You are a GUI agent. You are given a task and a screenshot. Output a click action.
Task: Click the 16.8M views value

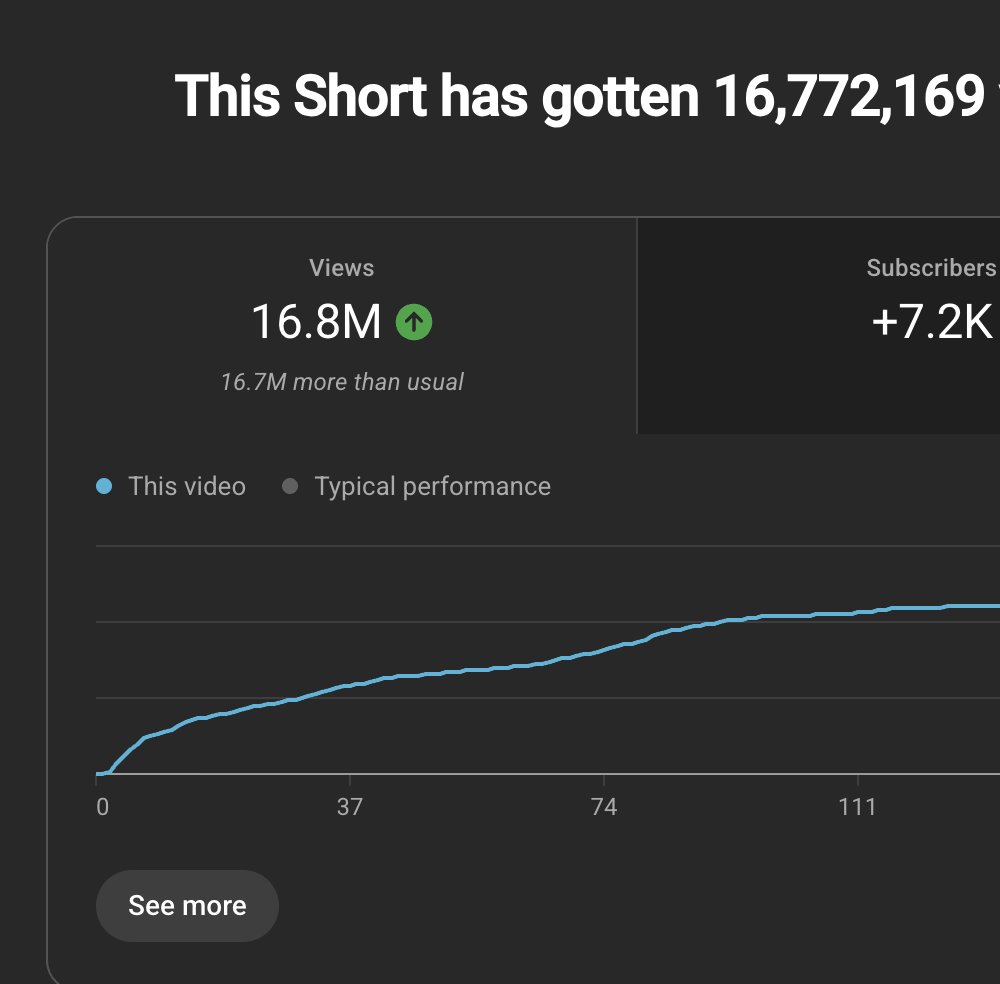(316, 321)
